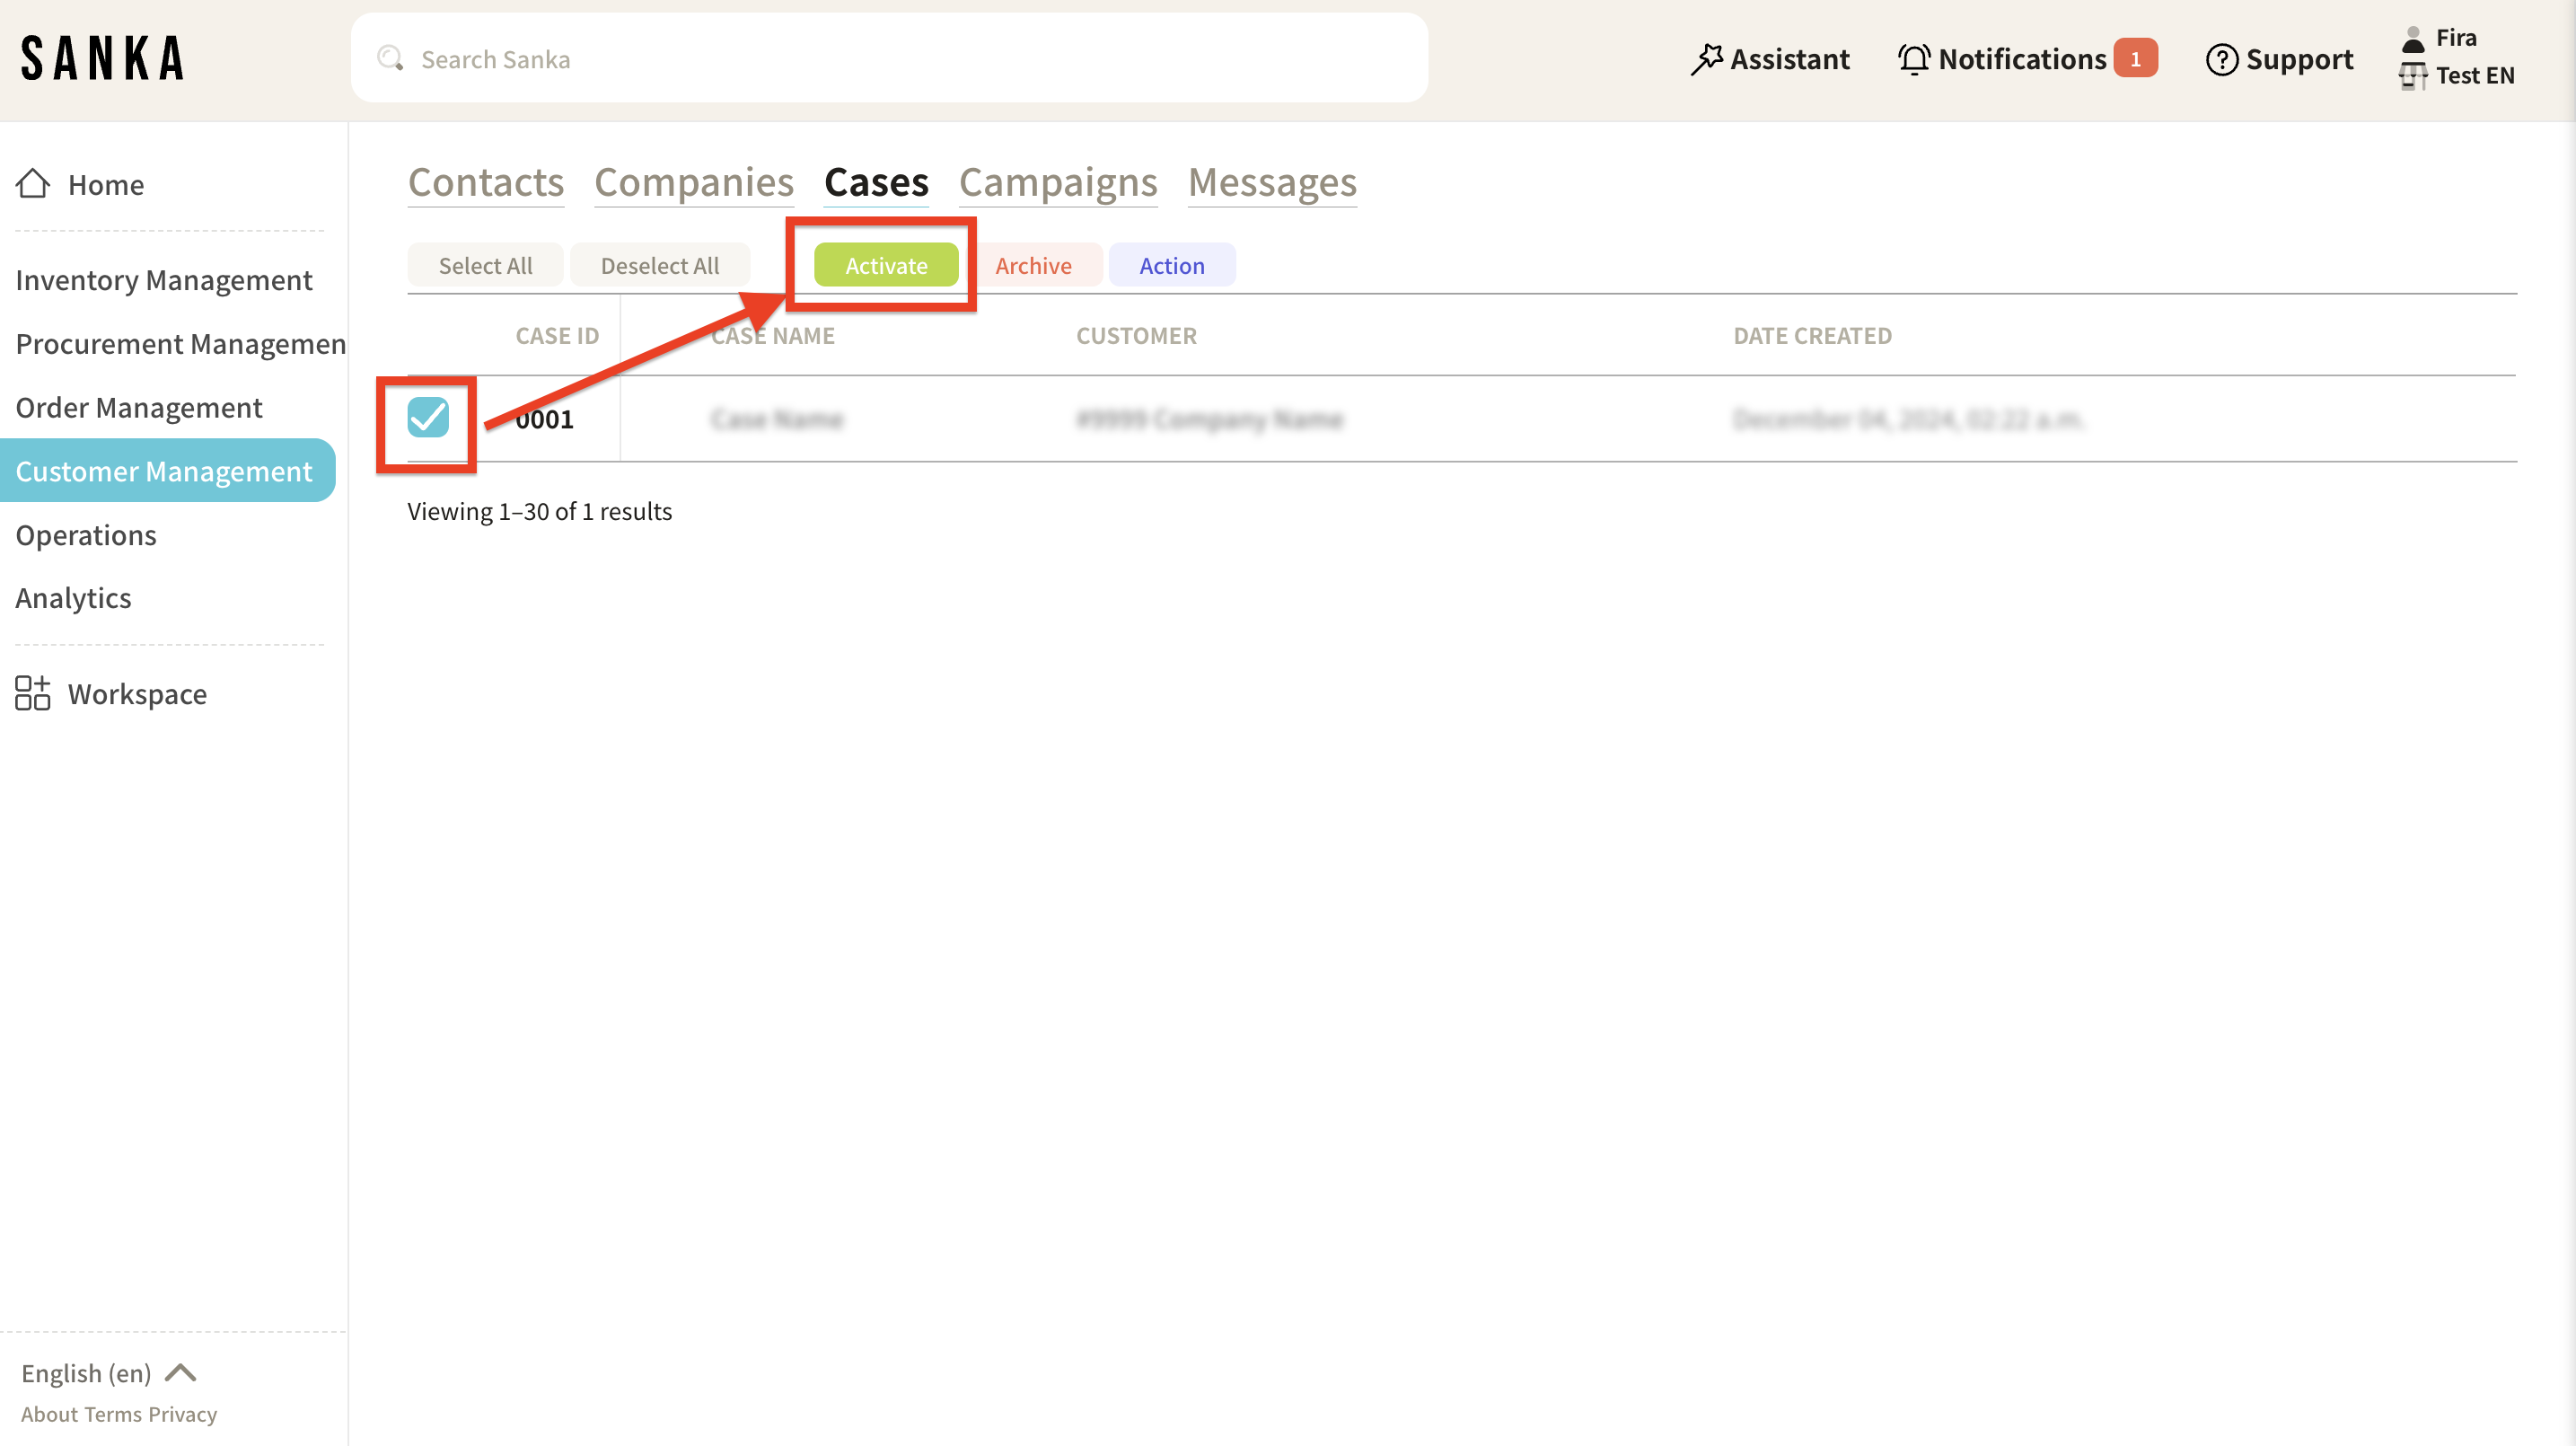Expand the English language selector chevron
Screen dimensions: 2576x1446
tap(181, 1373)
